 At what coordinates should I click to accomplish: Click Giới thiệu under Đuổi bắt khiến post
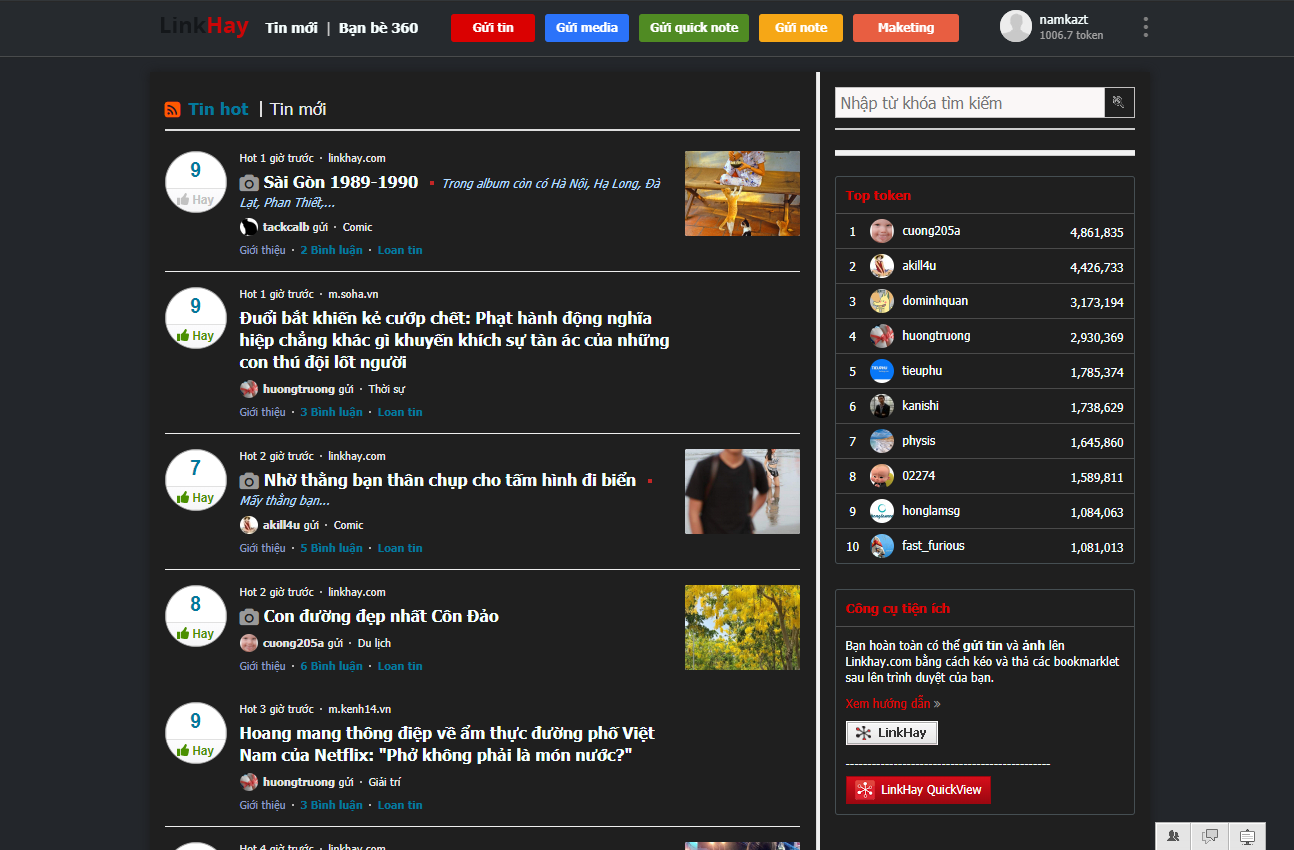point(262,412)
